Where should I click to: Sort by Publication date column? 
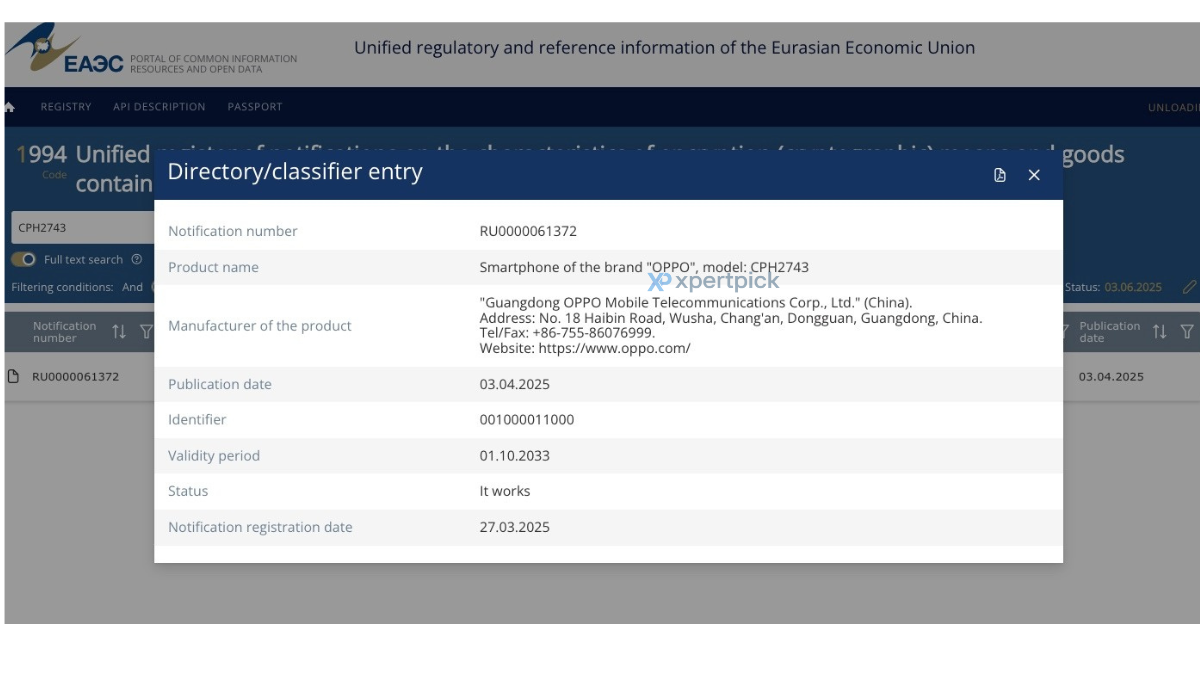[1160, 332]
